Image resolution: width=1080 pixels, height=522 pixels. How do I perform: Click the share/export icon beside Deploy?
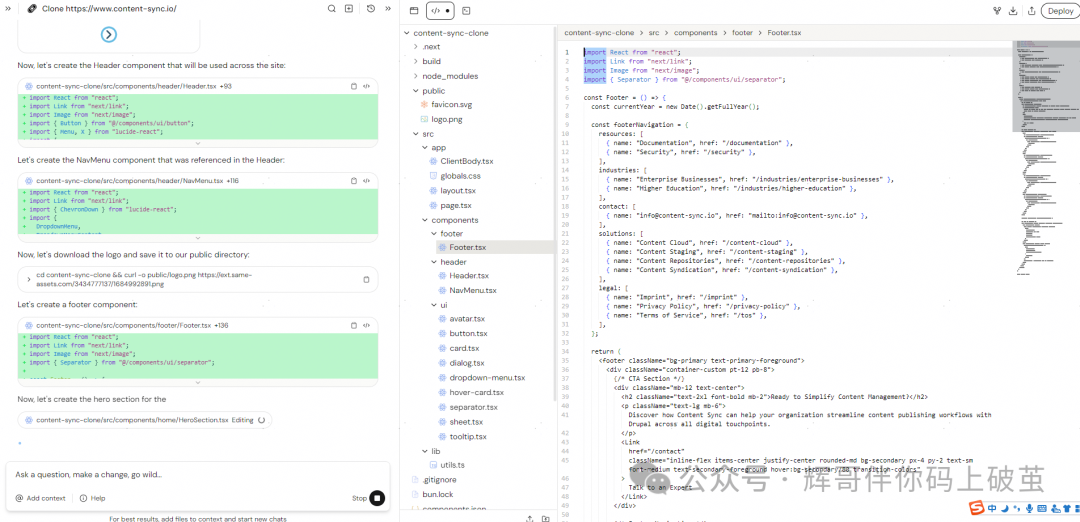[x=1030, y=11]
